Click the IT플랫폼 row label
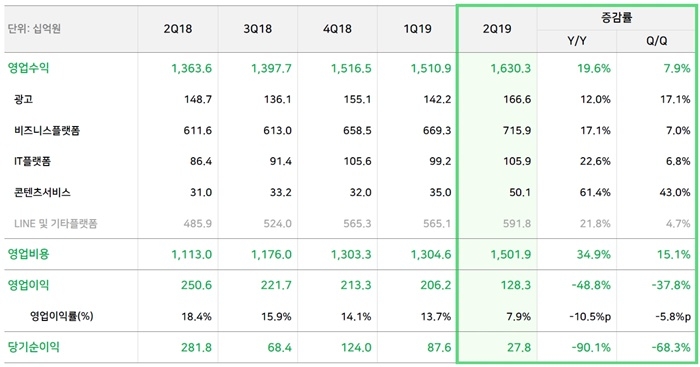 pyautogui.click(x=32, y=161)
